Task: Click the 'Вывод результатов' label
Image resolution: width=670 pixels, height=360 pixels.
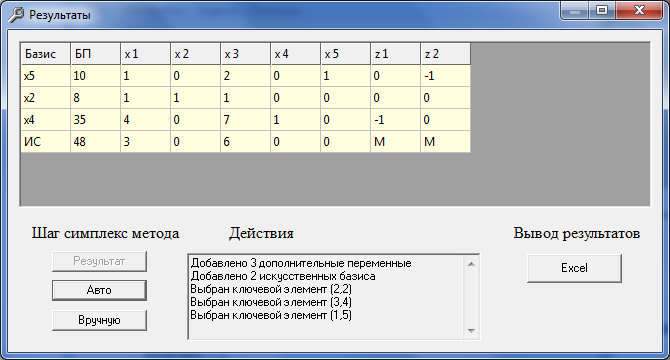Action: click(x=576, y=234)
